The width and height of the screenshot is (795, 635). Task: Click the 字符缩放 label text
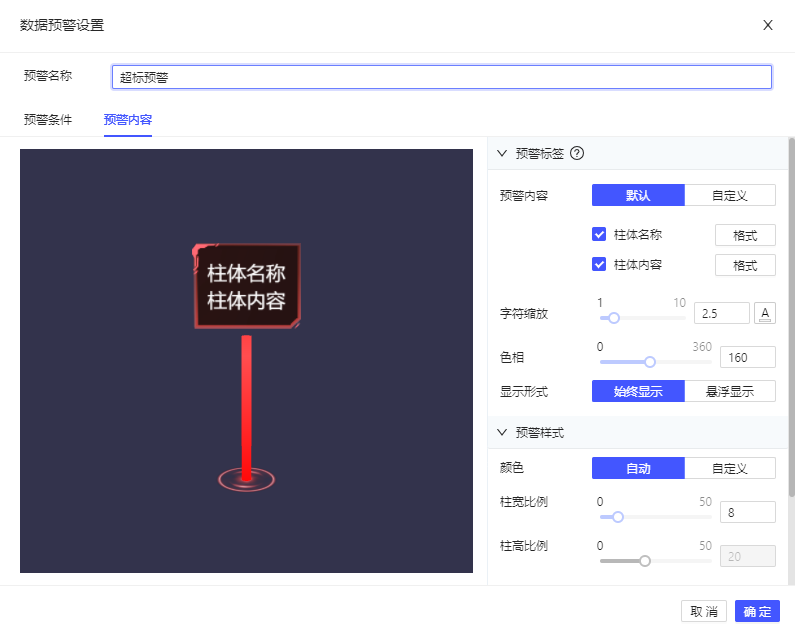pyautogui.click(x=524, y=313)
